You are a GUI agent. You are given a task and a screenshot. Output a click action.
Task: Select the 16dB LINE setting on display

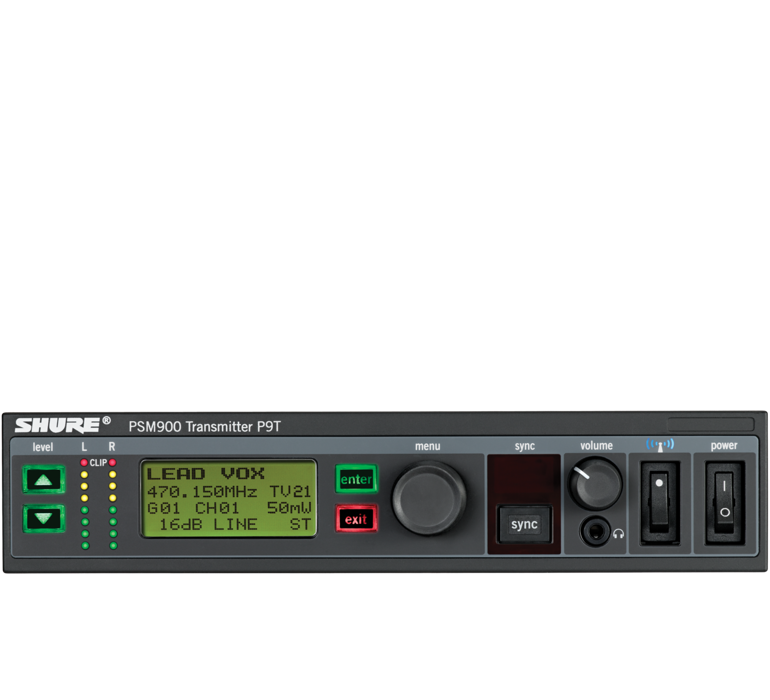click(x=207, y=524)
